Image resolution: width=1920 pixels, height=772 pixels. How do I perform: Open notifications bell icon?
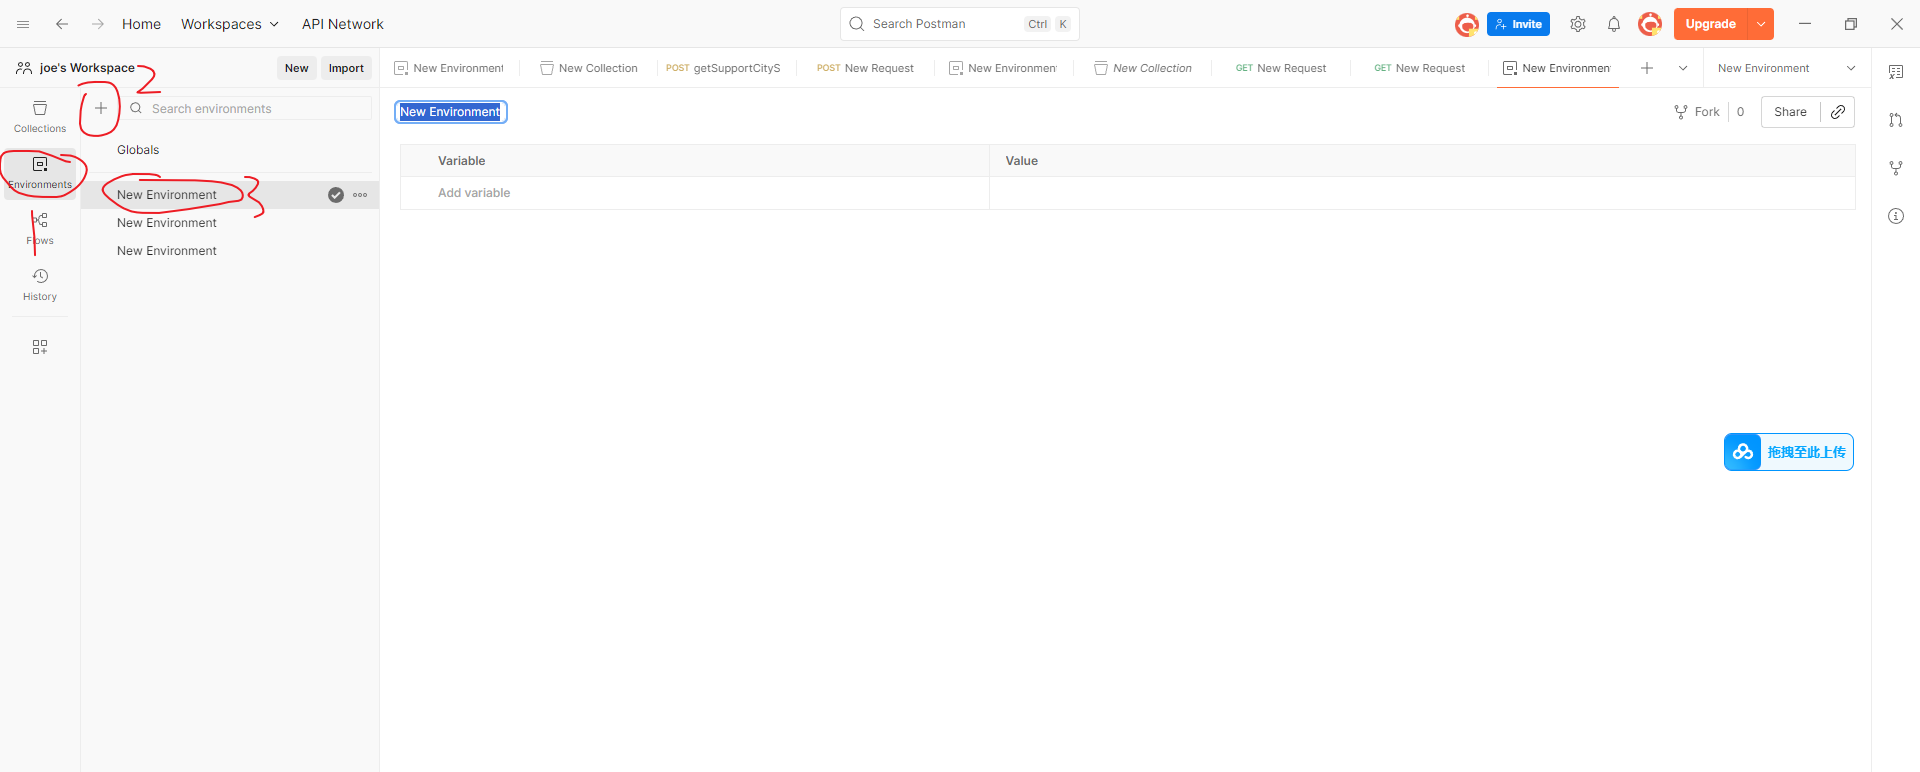tap(1614, 24)
